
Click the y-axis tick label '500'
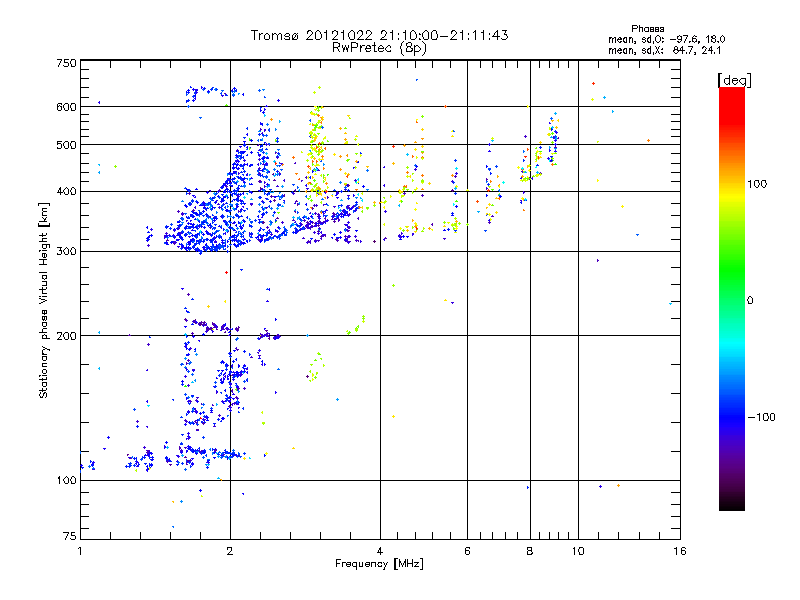pyautogui.click(x=66, y=145)
